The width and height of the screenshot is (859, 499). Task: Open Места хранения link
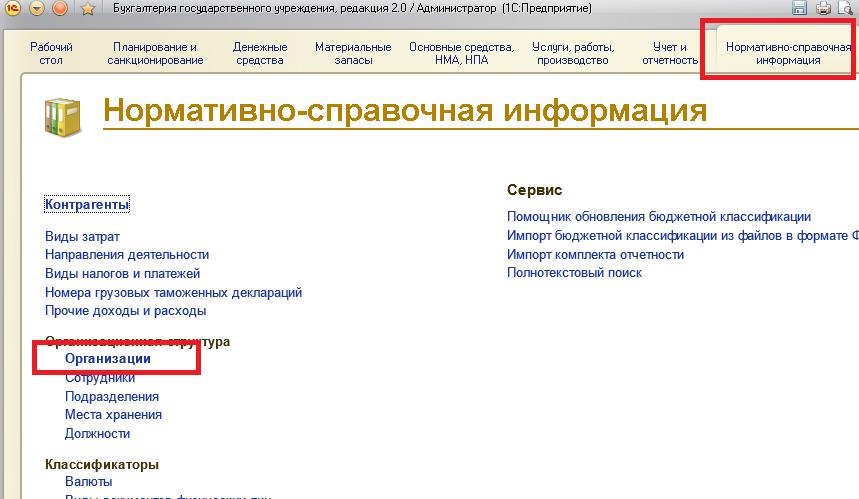[x=113, y=415]
